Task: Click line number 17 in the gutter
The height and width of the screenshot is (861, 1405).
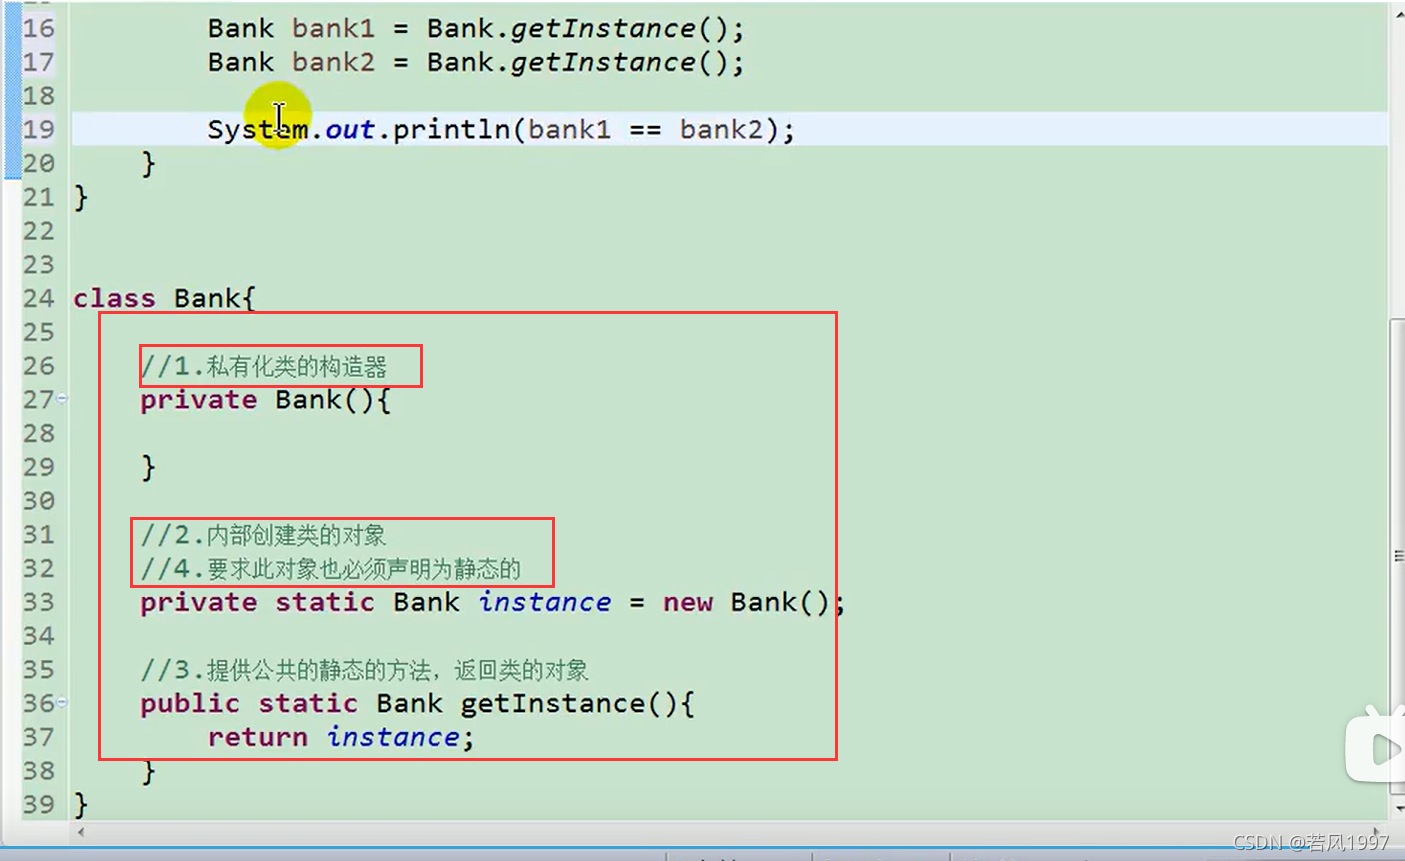Action: (x=38, y=62)
